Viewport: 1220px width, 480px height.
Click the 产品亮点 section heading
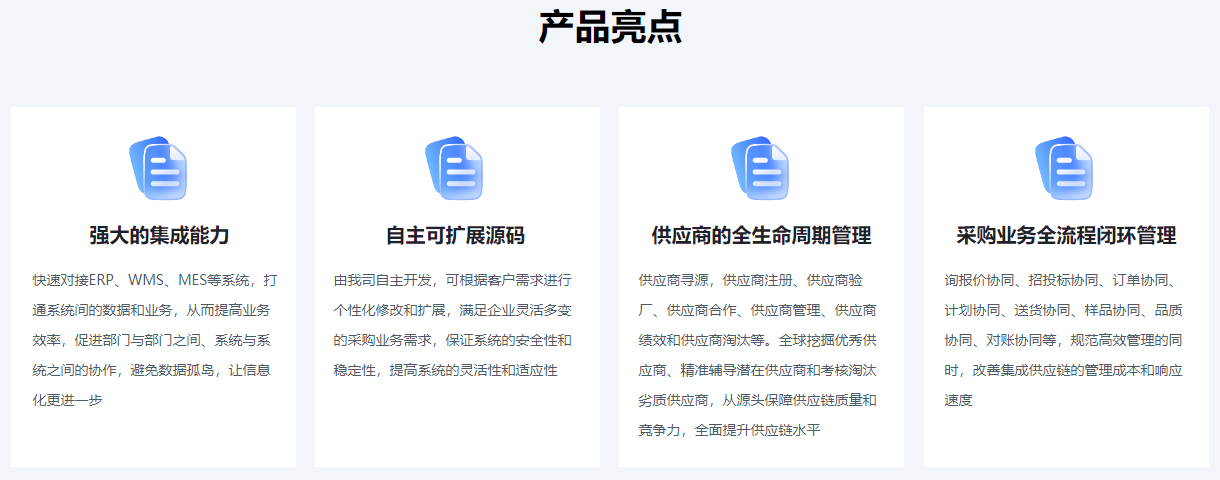point(610,27)
